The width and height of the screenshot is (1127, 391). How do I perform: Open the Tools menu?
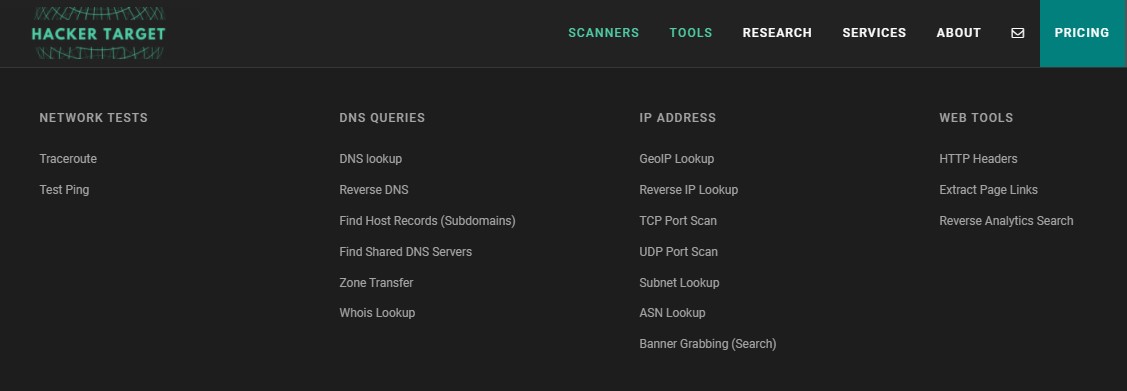[691, 33]
